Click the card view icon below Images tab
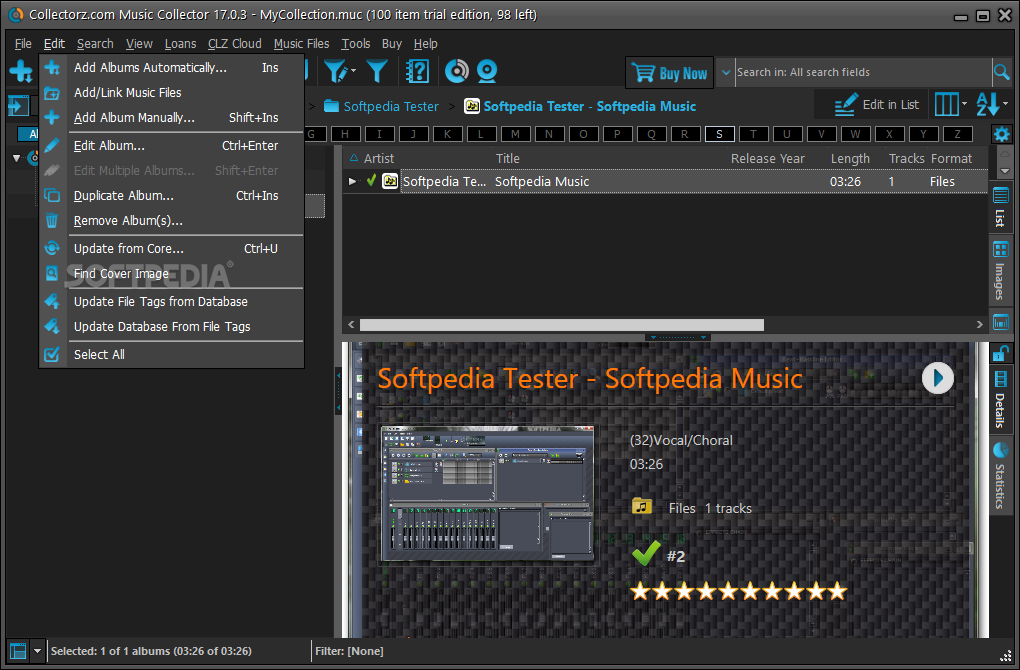 [x=1000, y=321]
